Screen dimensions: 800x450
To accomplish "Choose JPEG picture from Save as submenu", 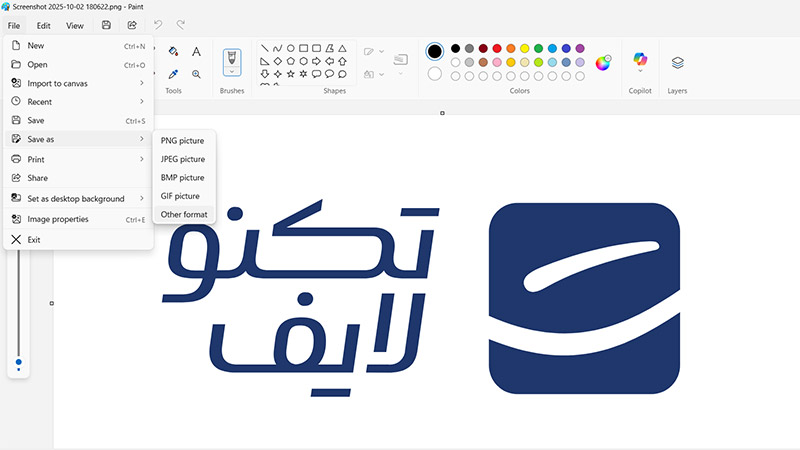I will point(182,159).
